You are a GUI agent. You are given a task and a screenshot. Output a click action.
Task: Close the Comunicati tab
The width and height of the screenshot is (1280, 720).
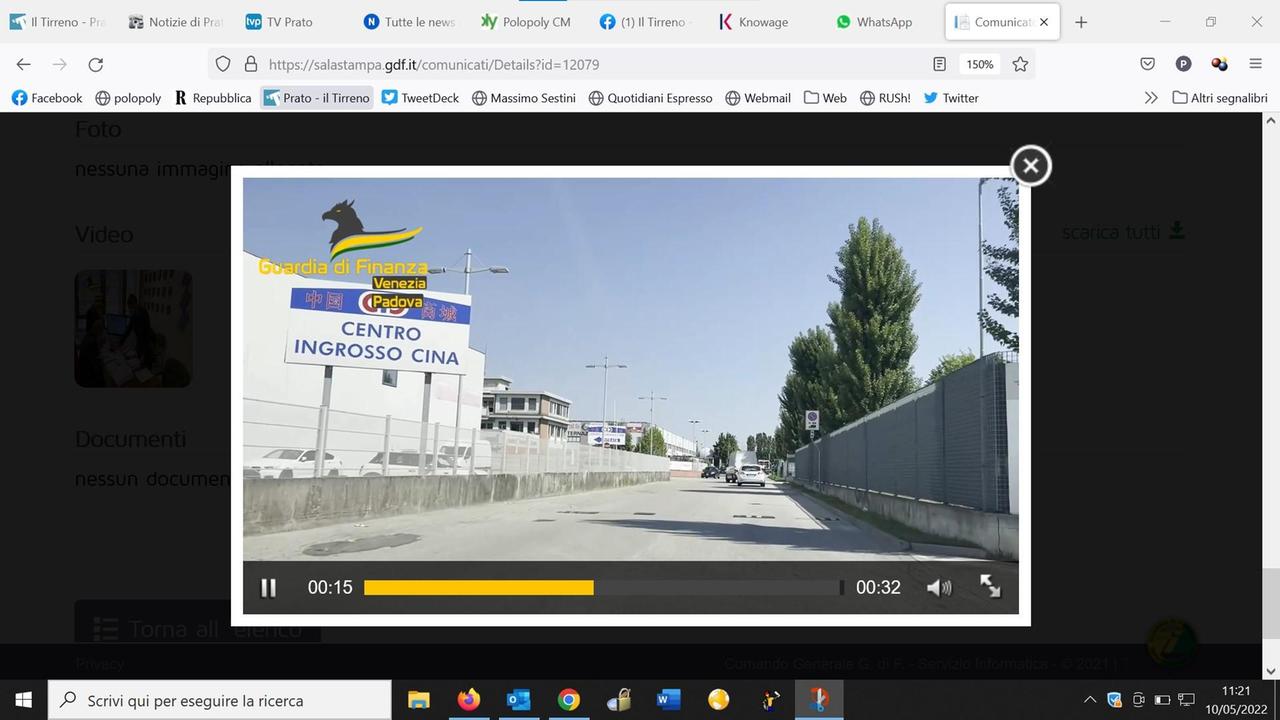coord(1044,22)
